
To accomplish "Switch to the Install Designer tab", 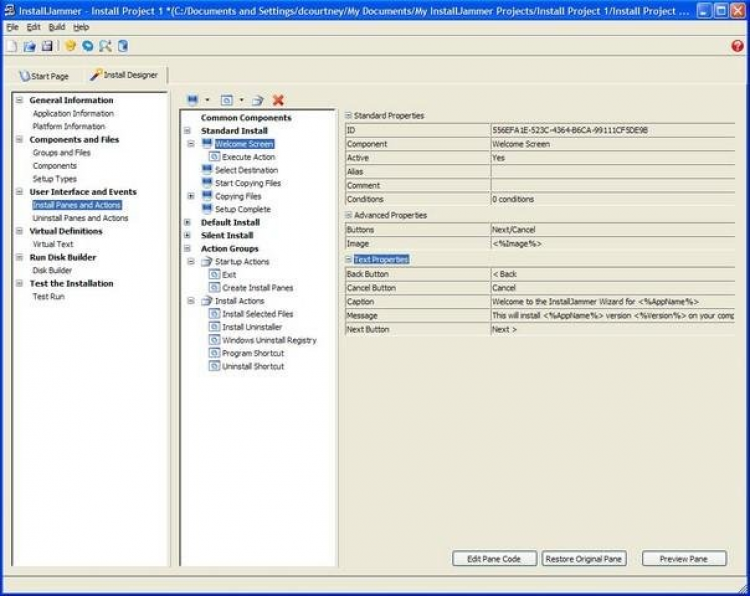I will pyautogui.click(x=124, y=75).
